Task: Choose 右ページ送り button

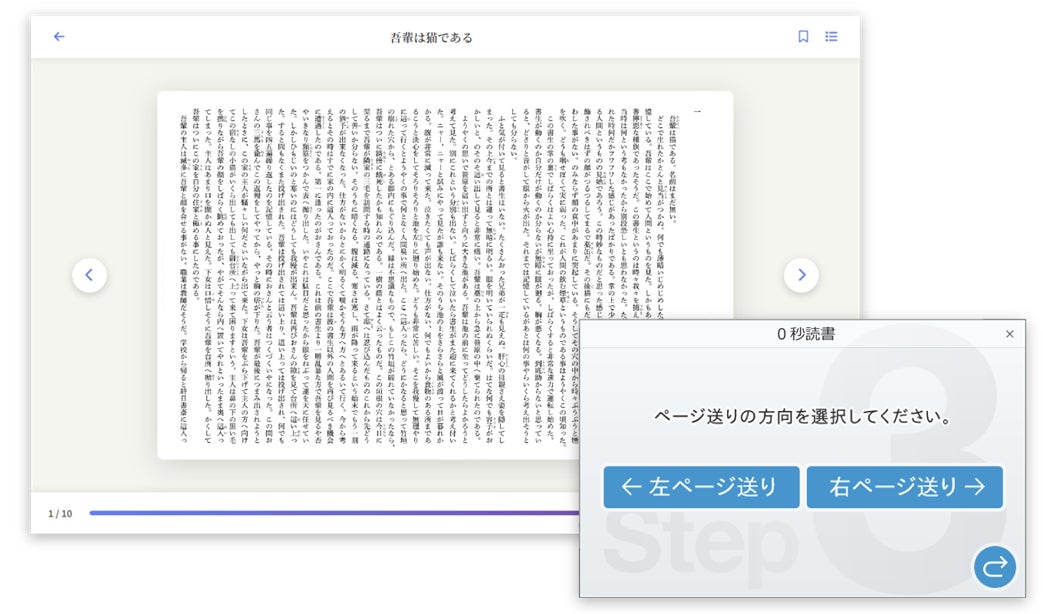Action: 905,487
